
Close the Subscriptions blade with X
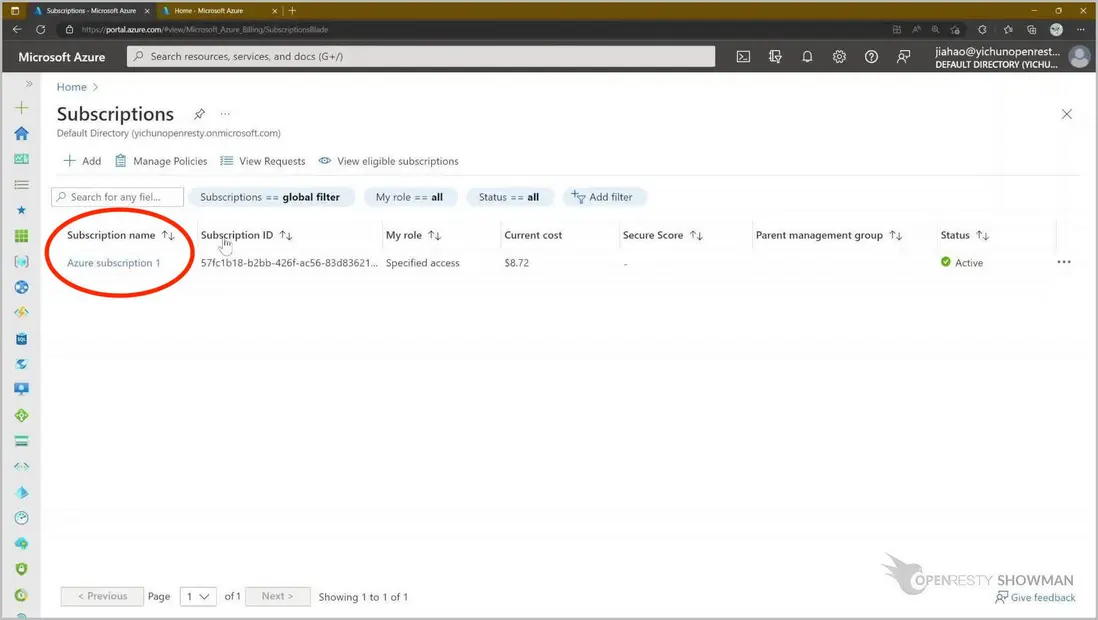pos(1066,114)
